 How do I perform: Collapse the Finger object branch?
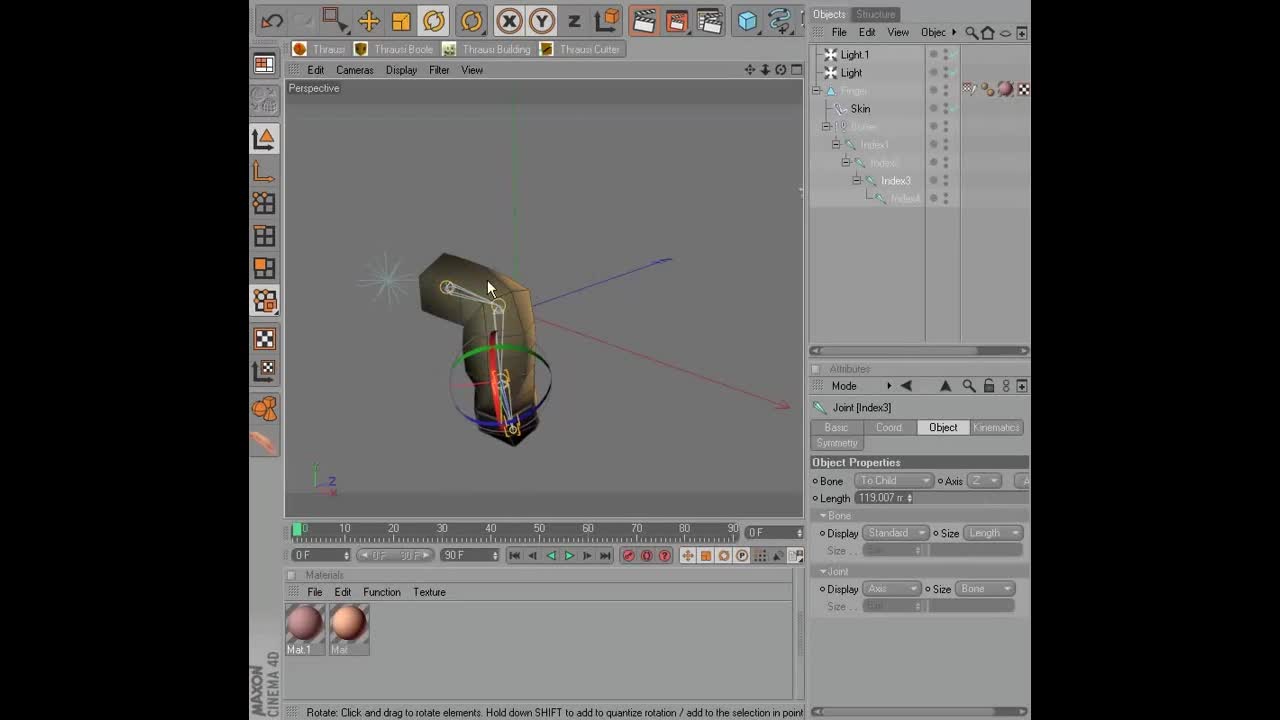point(817,91)
